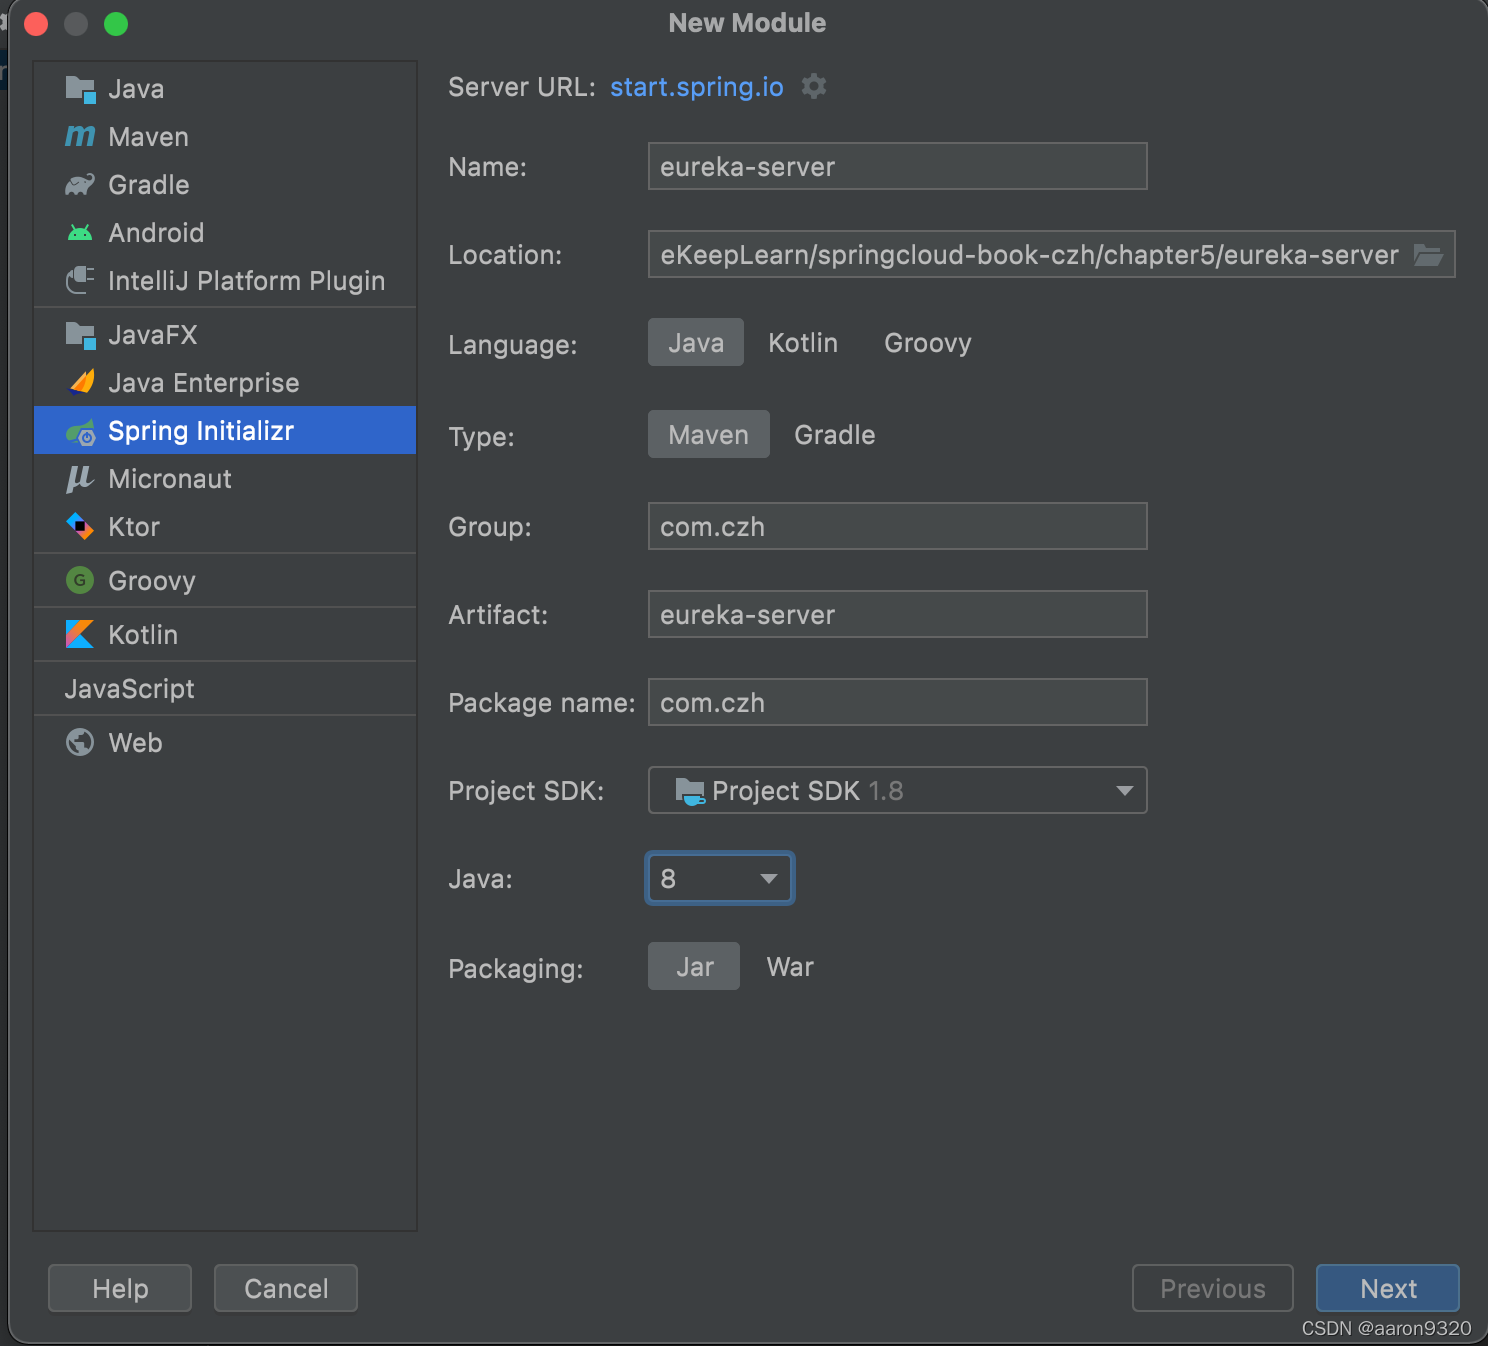Set build type to Maven
Image resolution: width=1488 pixels, height=1346 pixels.
709,435
